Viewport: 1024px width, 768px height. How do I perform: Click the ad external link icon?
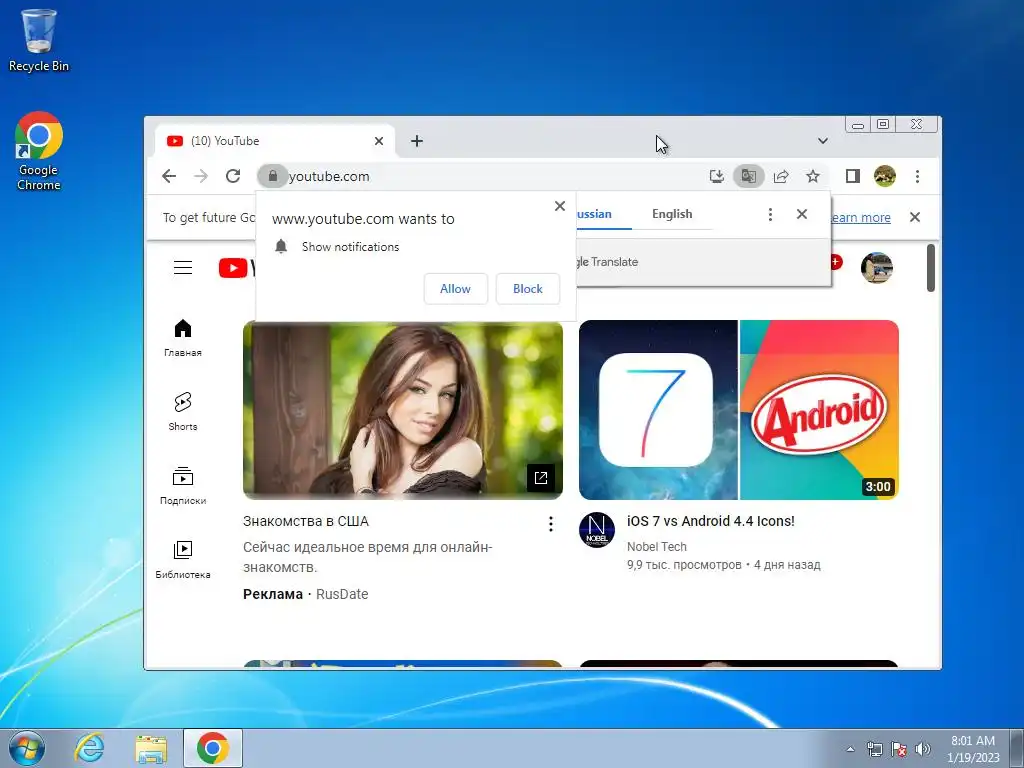tap(541, 478)
